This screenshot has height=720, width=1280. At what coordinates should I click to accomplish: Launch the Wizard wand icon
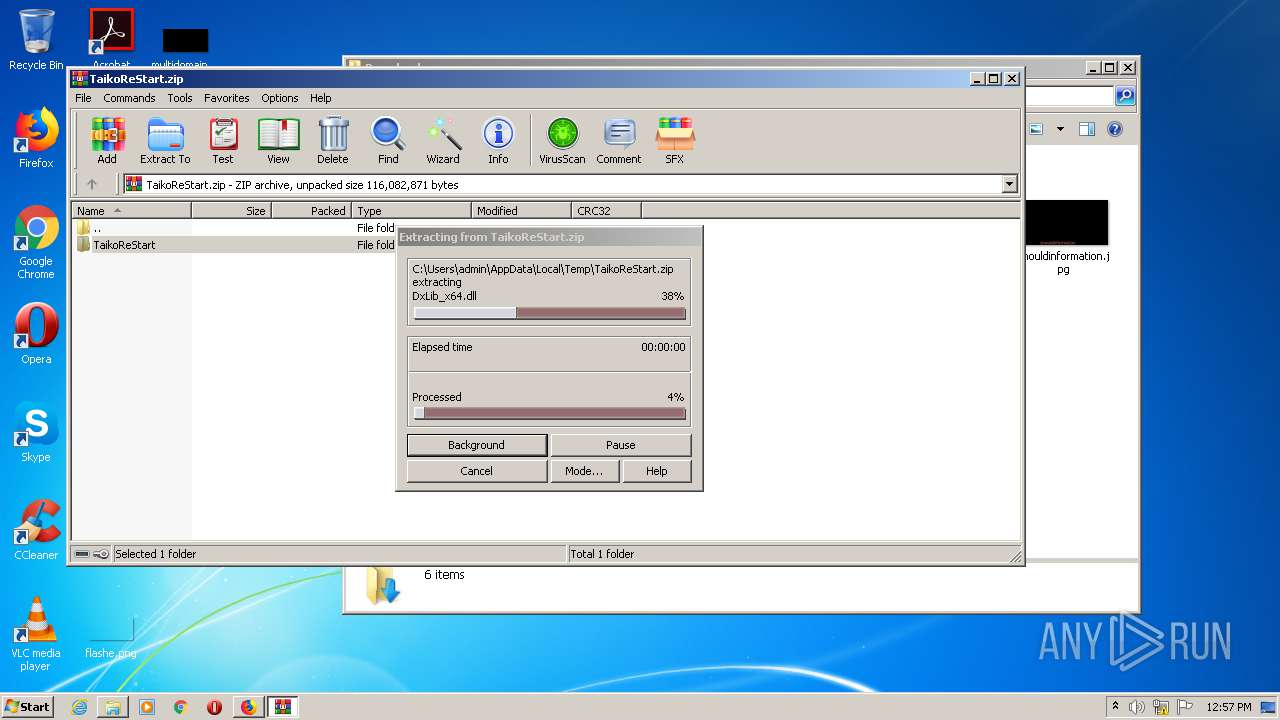click(x=443, y=140)
